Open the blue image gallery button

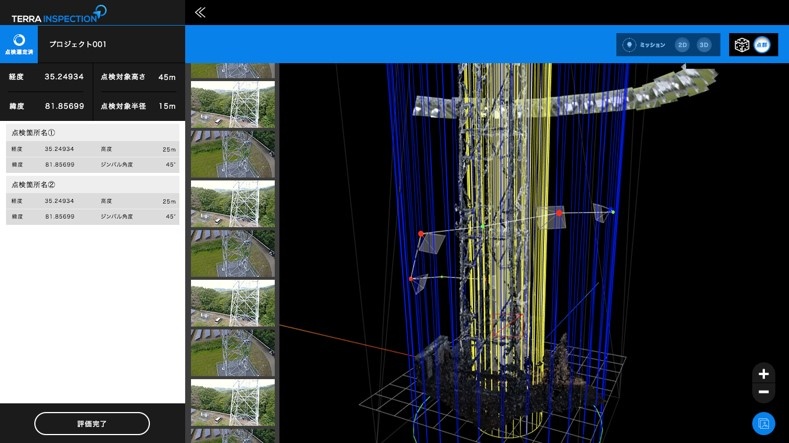point(763,423)
